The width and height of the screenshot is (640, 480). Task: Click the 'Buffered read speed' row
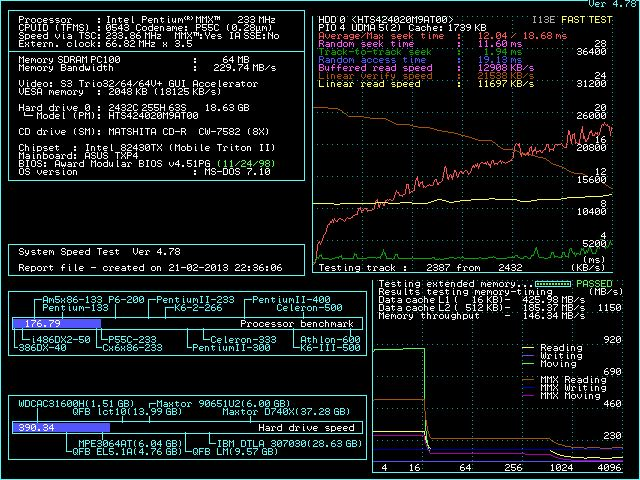(426, 68)
